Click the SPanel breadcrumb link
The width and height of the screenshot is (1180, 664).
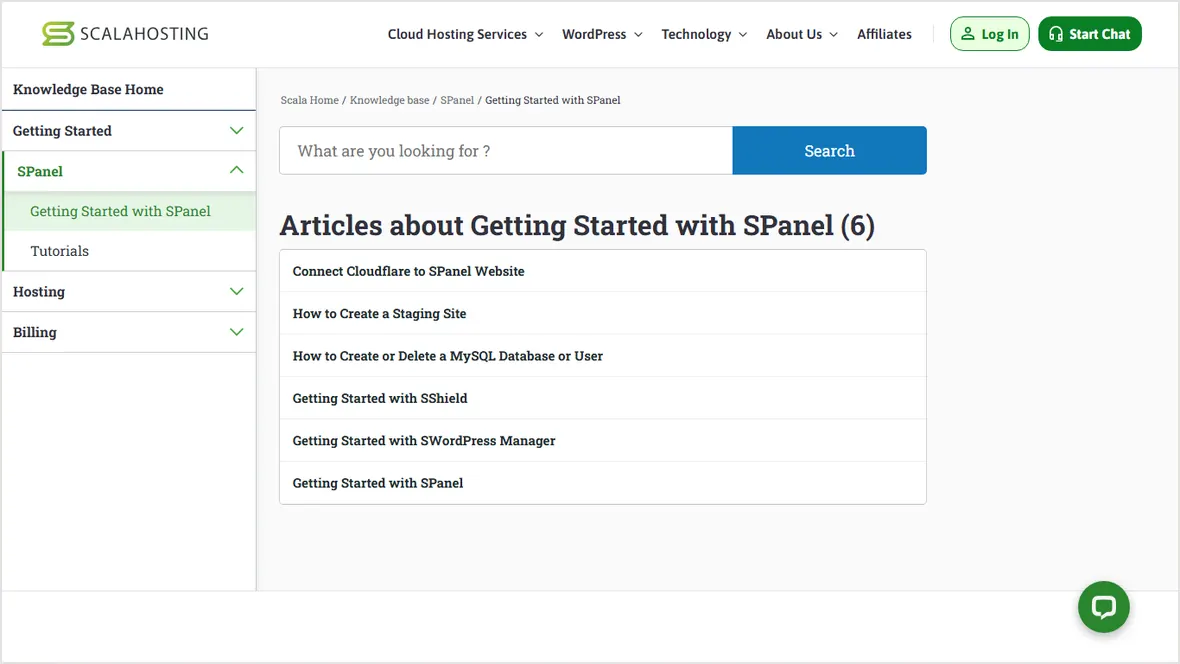(457, 100)
